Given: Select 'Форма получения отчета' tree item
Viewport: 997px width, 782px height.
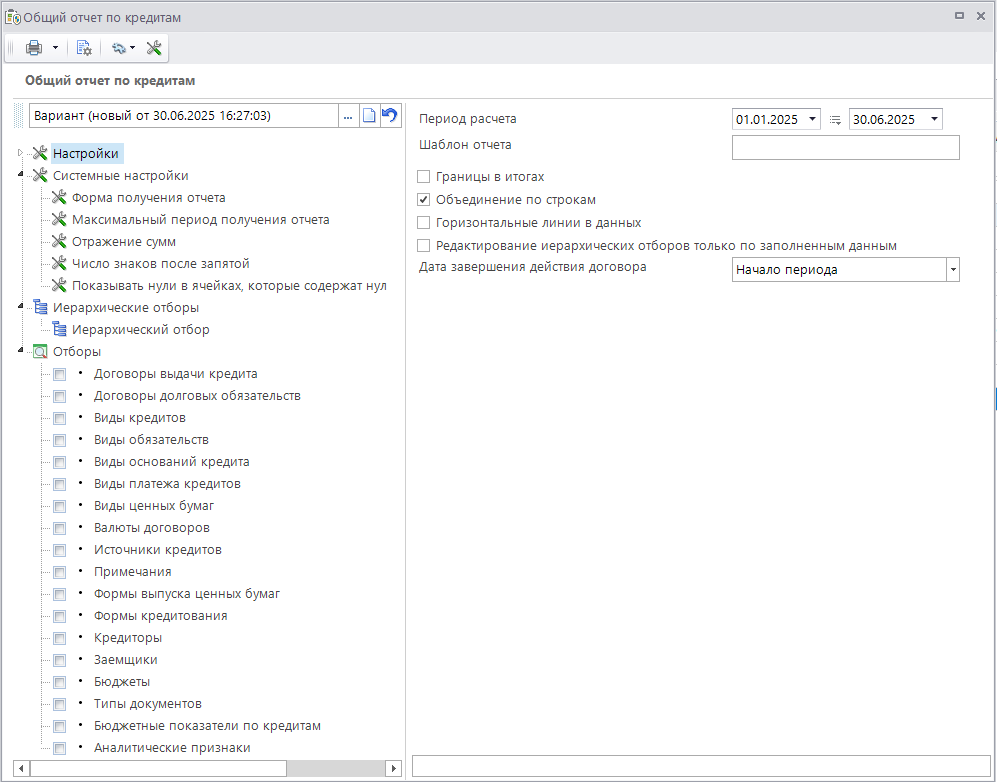Looking at the screenshot, I should [x=148, y=198].
